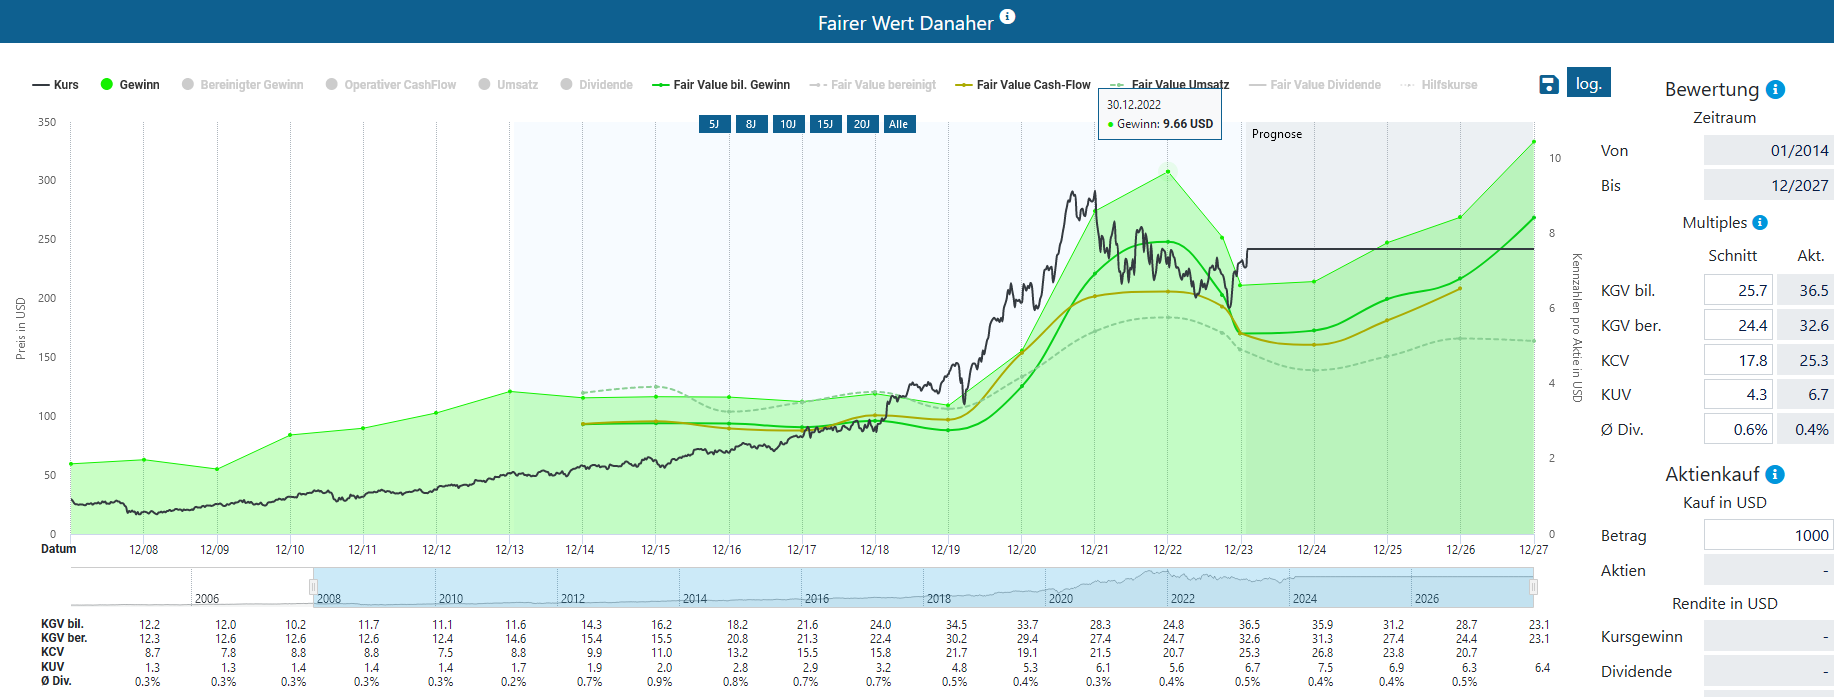Screen dimensions: 1845x697
Task: Click the Betrag input field showing 1000
Action: tap(1768, 535)
